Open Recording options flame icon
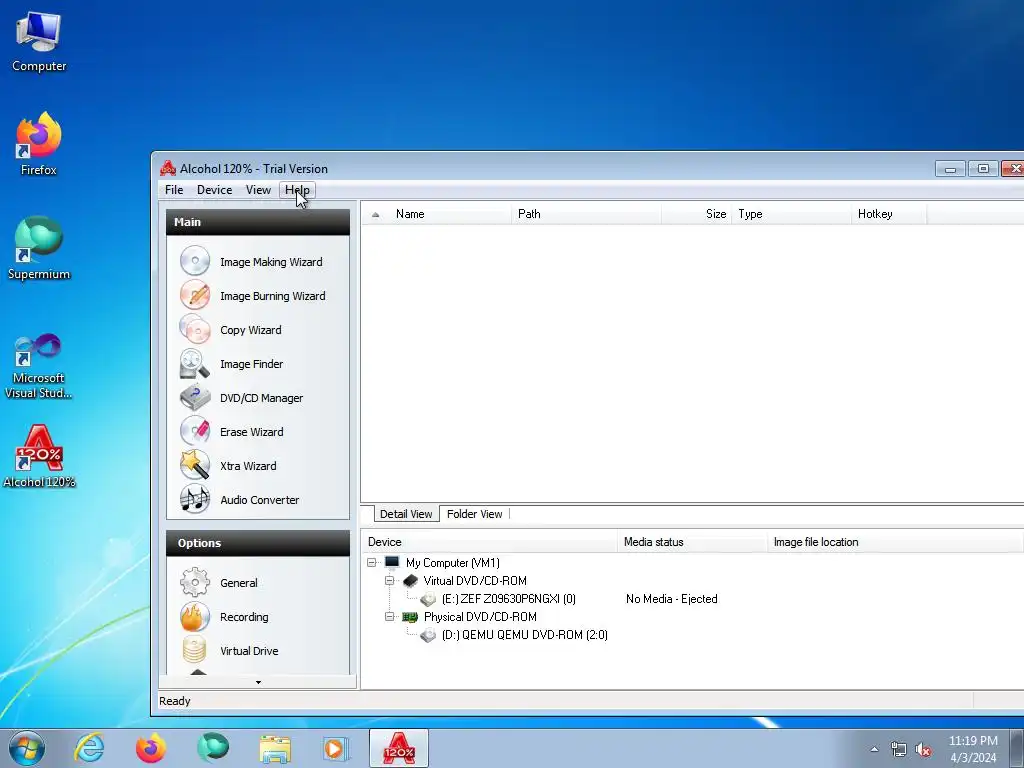Image resolution: width=1024 pixels, height=768 pixels. [195, 616]
